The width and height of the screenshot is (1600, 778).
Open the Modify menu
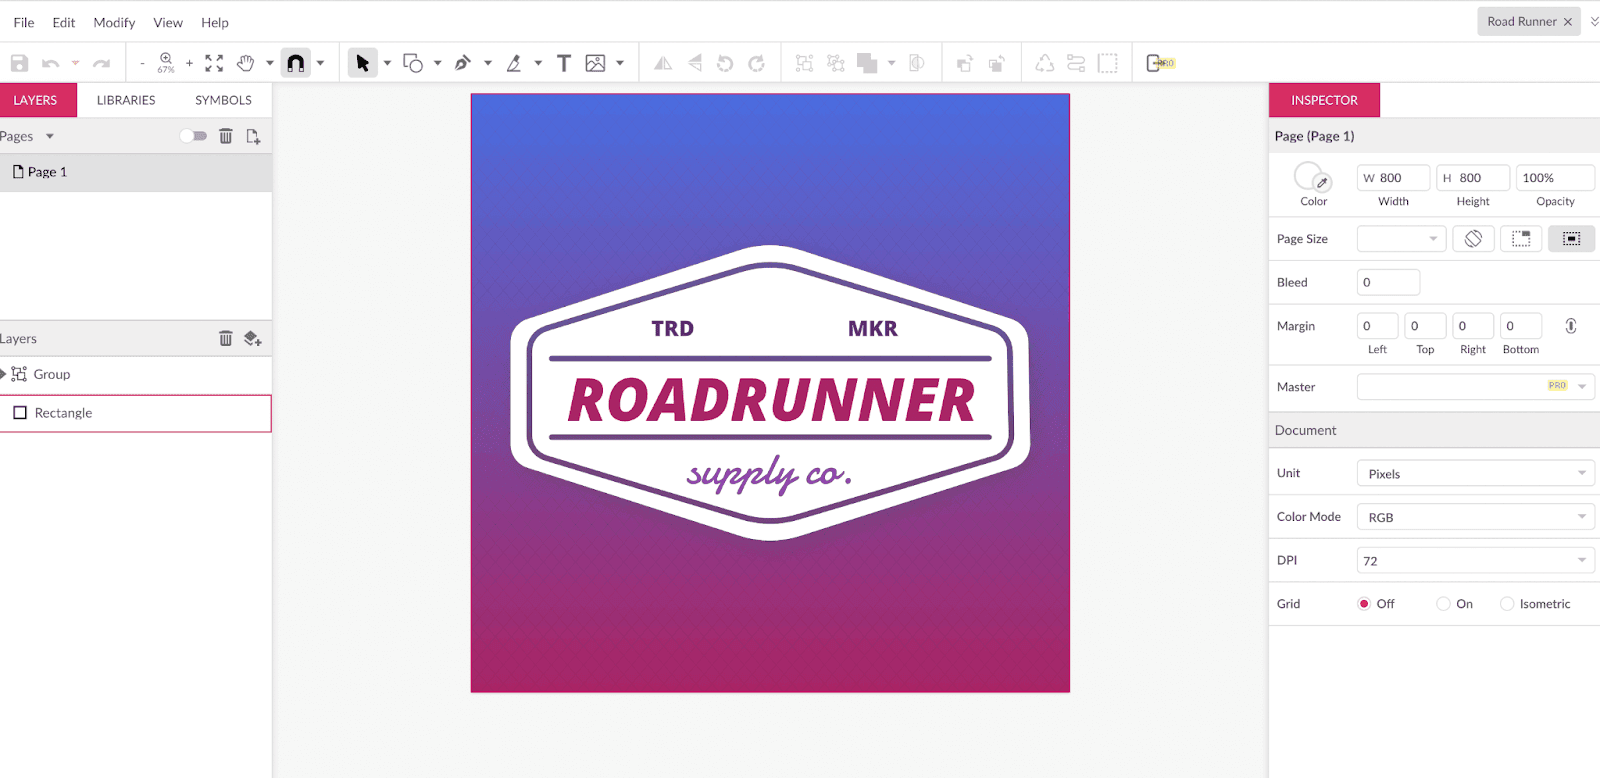(114, 22)
